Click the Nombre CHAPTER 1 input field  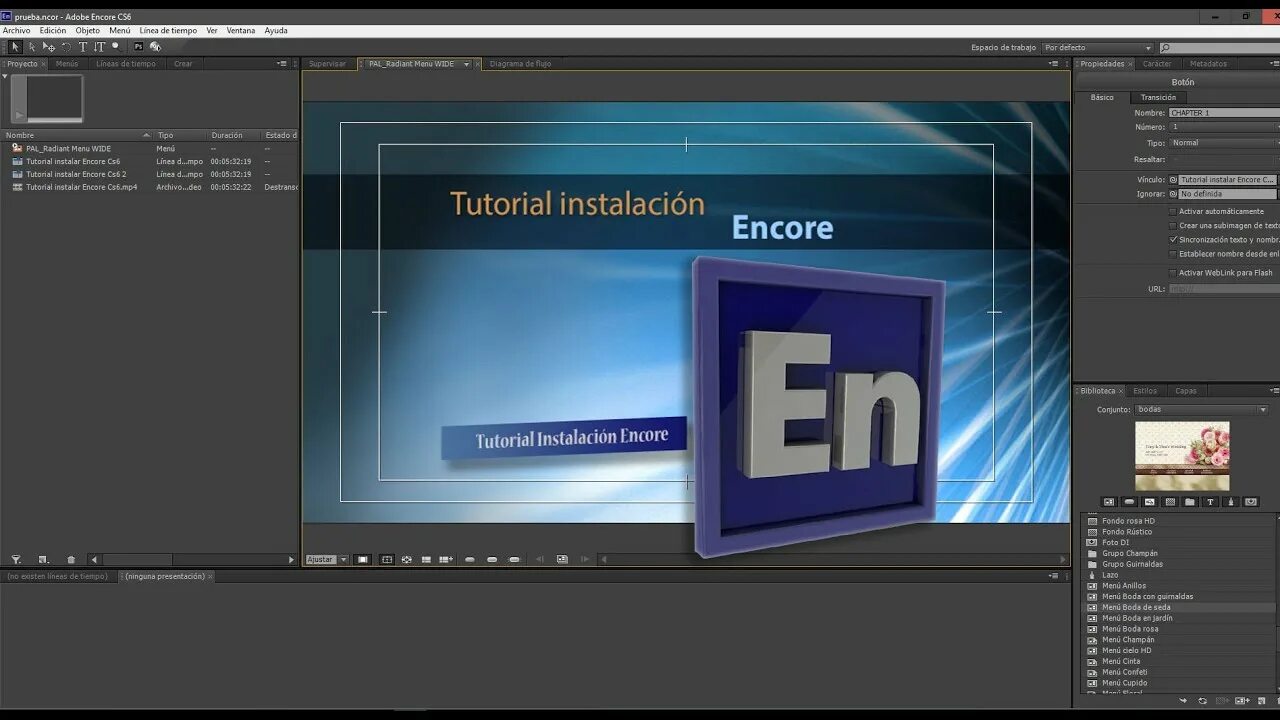tap(1224, 113)
